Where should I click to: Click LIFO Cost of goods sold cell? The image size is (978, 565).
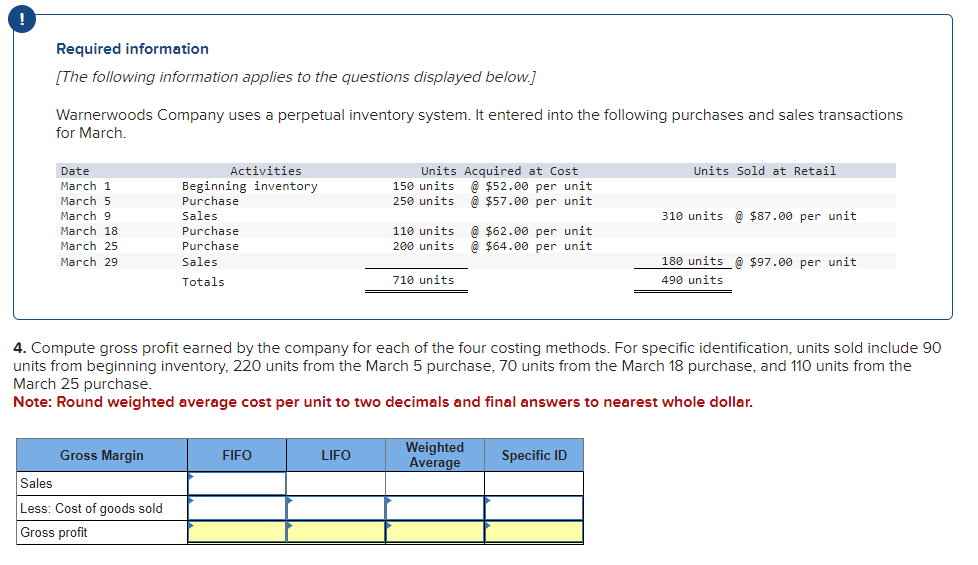[336, 508]
